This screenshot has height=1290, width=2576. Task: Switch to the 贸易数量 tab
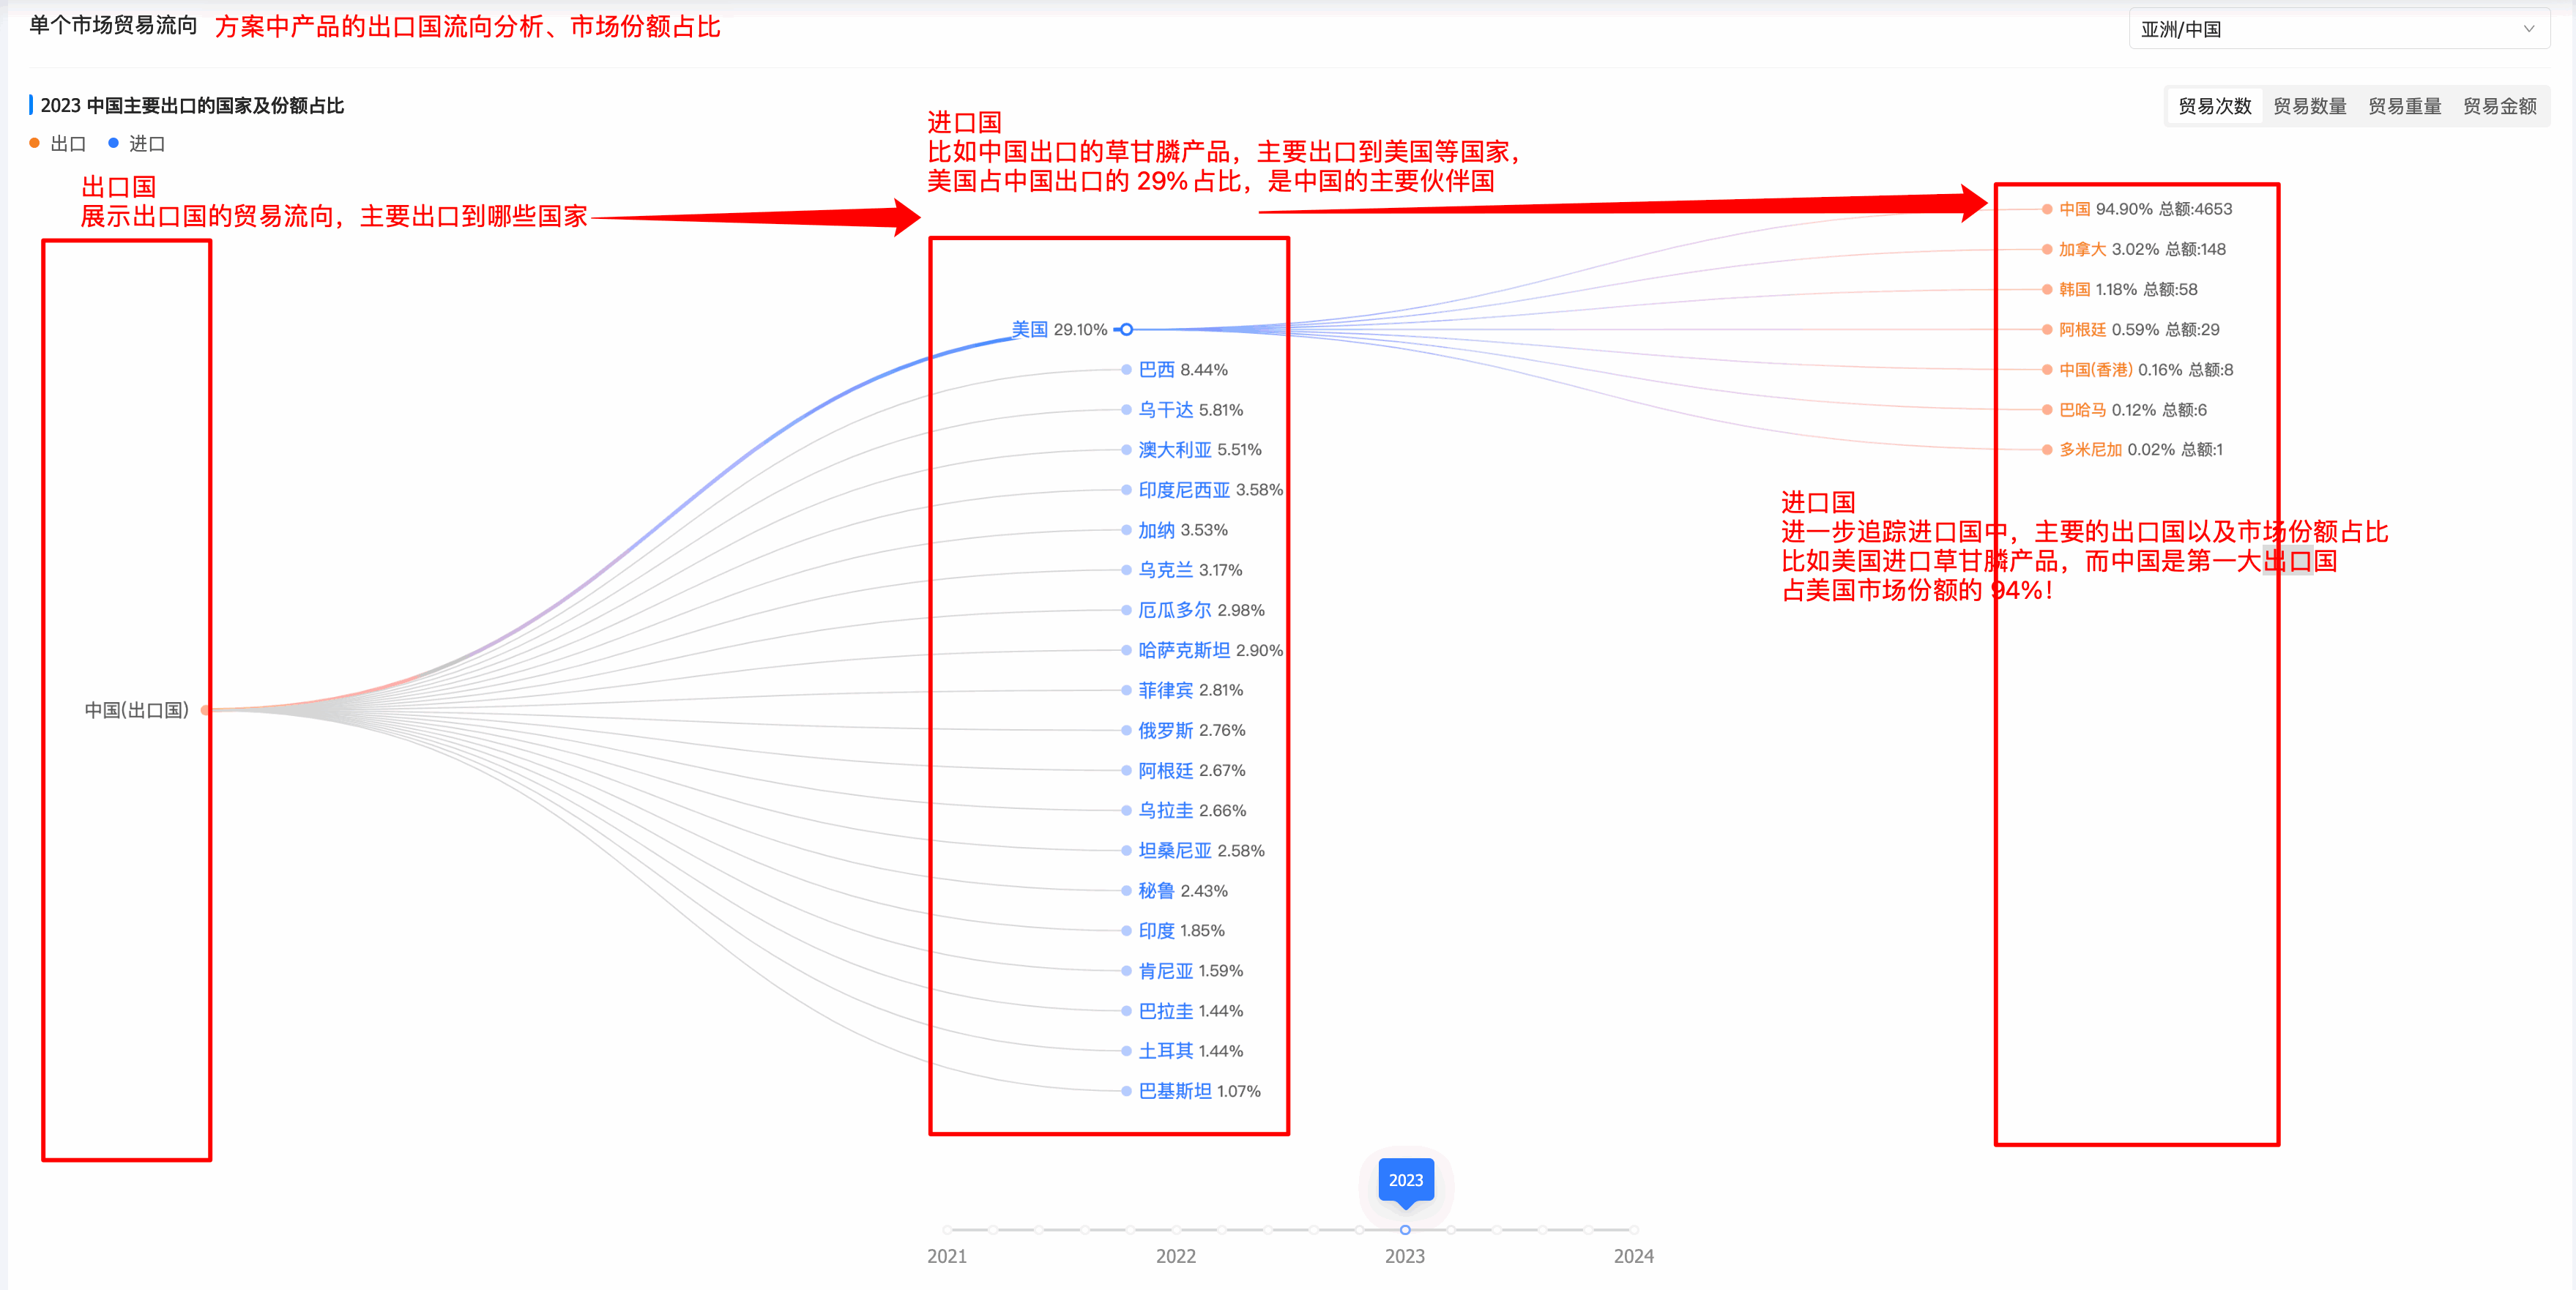pyautogui.click(x=2310, y=105)
